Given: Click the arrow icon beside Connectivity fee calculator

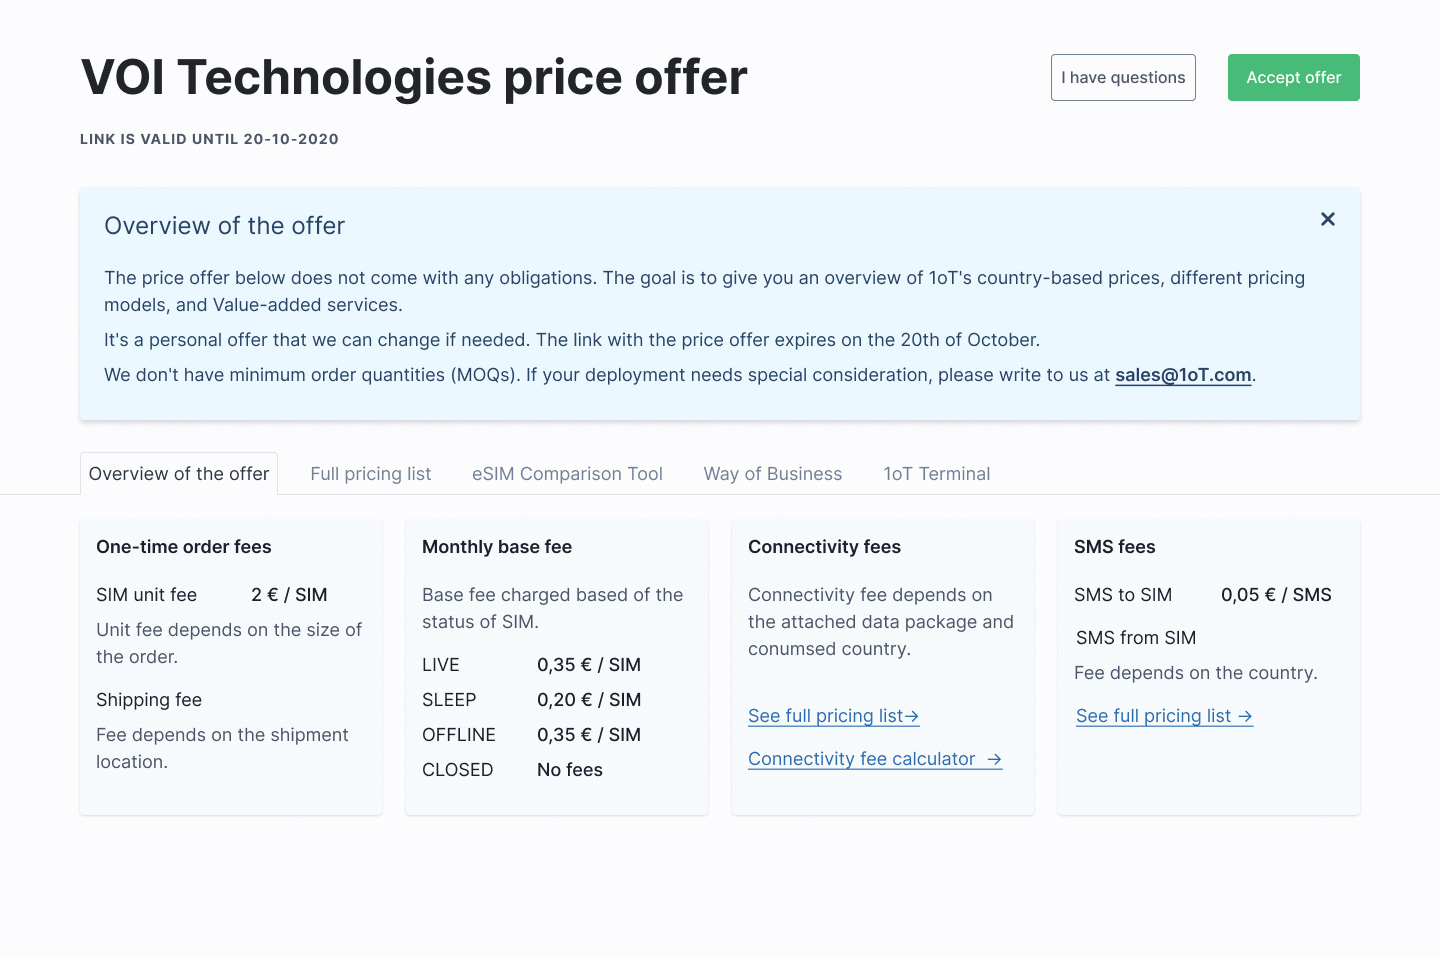Looking at the screenshot, I should coord(994,760).
